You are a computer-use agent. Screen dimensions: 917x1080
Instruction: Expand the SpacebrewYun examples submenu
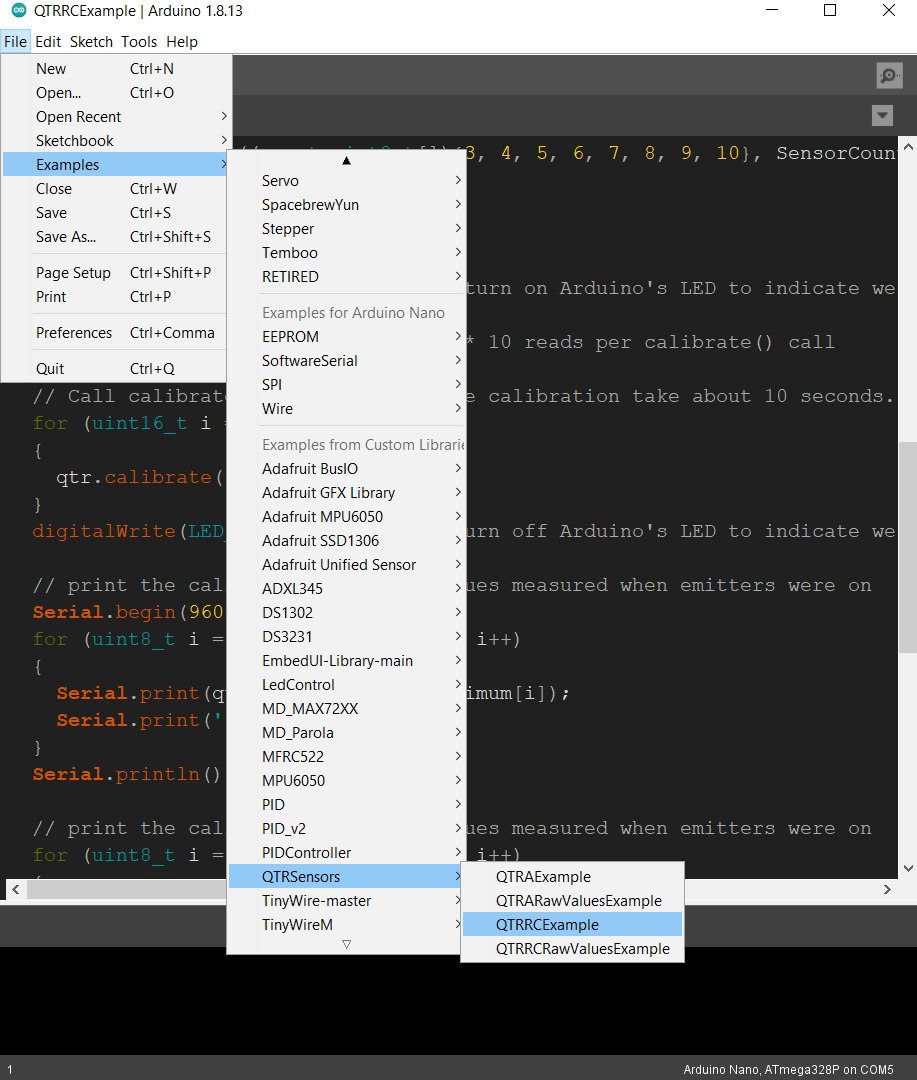coord(347,205)
